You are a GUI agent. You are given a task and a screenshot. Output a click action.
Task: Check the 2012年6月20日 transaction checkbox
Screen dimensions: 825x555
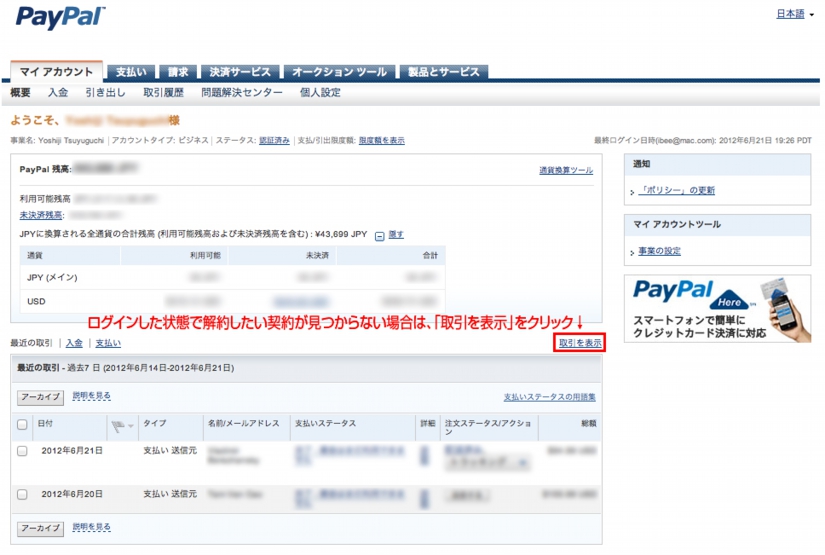click(23, 494)
